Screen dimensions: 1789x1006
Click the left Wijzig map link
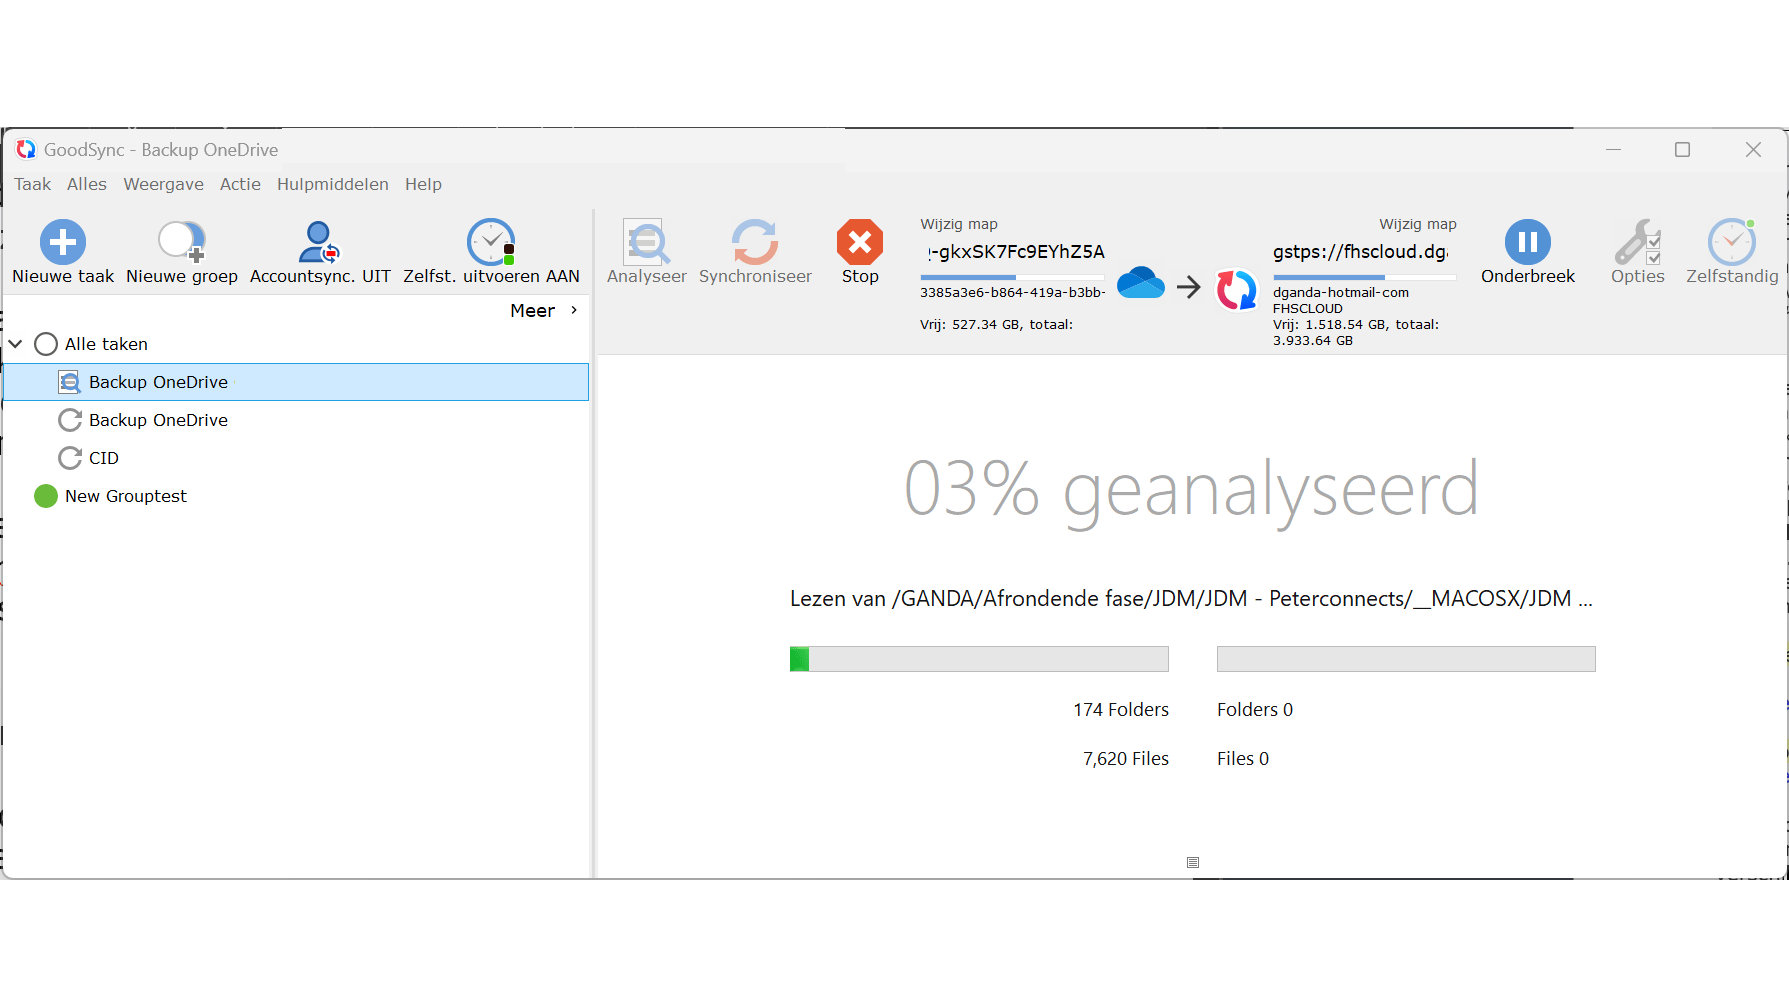[x=958, y=224]
